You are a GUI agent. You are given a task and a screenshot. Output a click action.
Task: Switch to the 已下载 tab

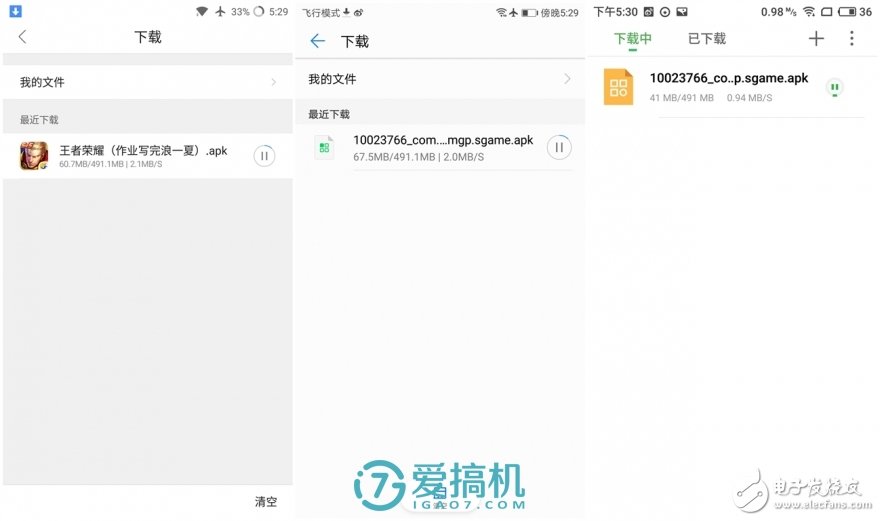click(706, 39)
